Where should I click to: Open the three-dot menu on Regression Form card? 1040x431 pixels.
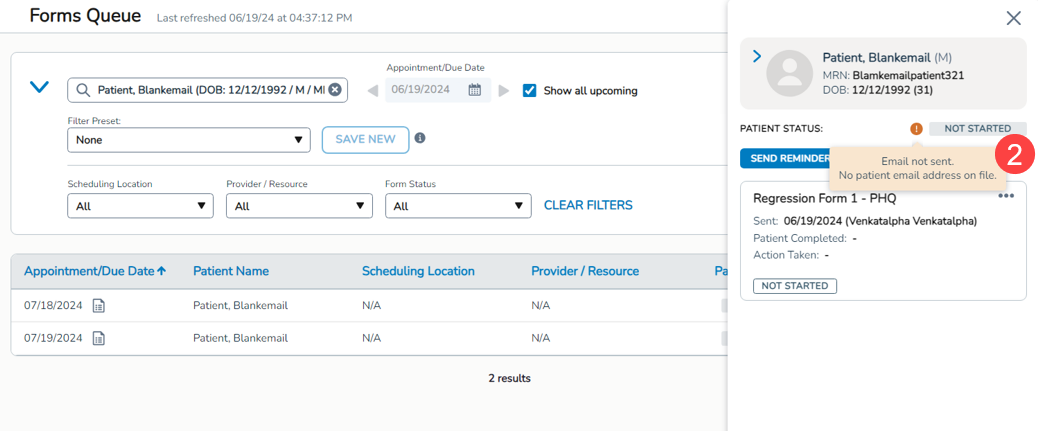coord(1006,196)
